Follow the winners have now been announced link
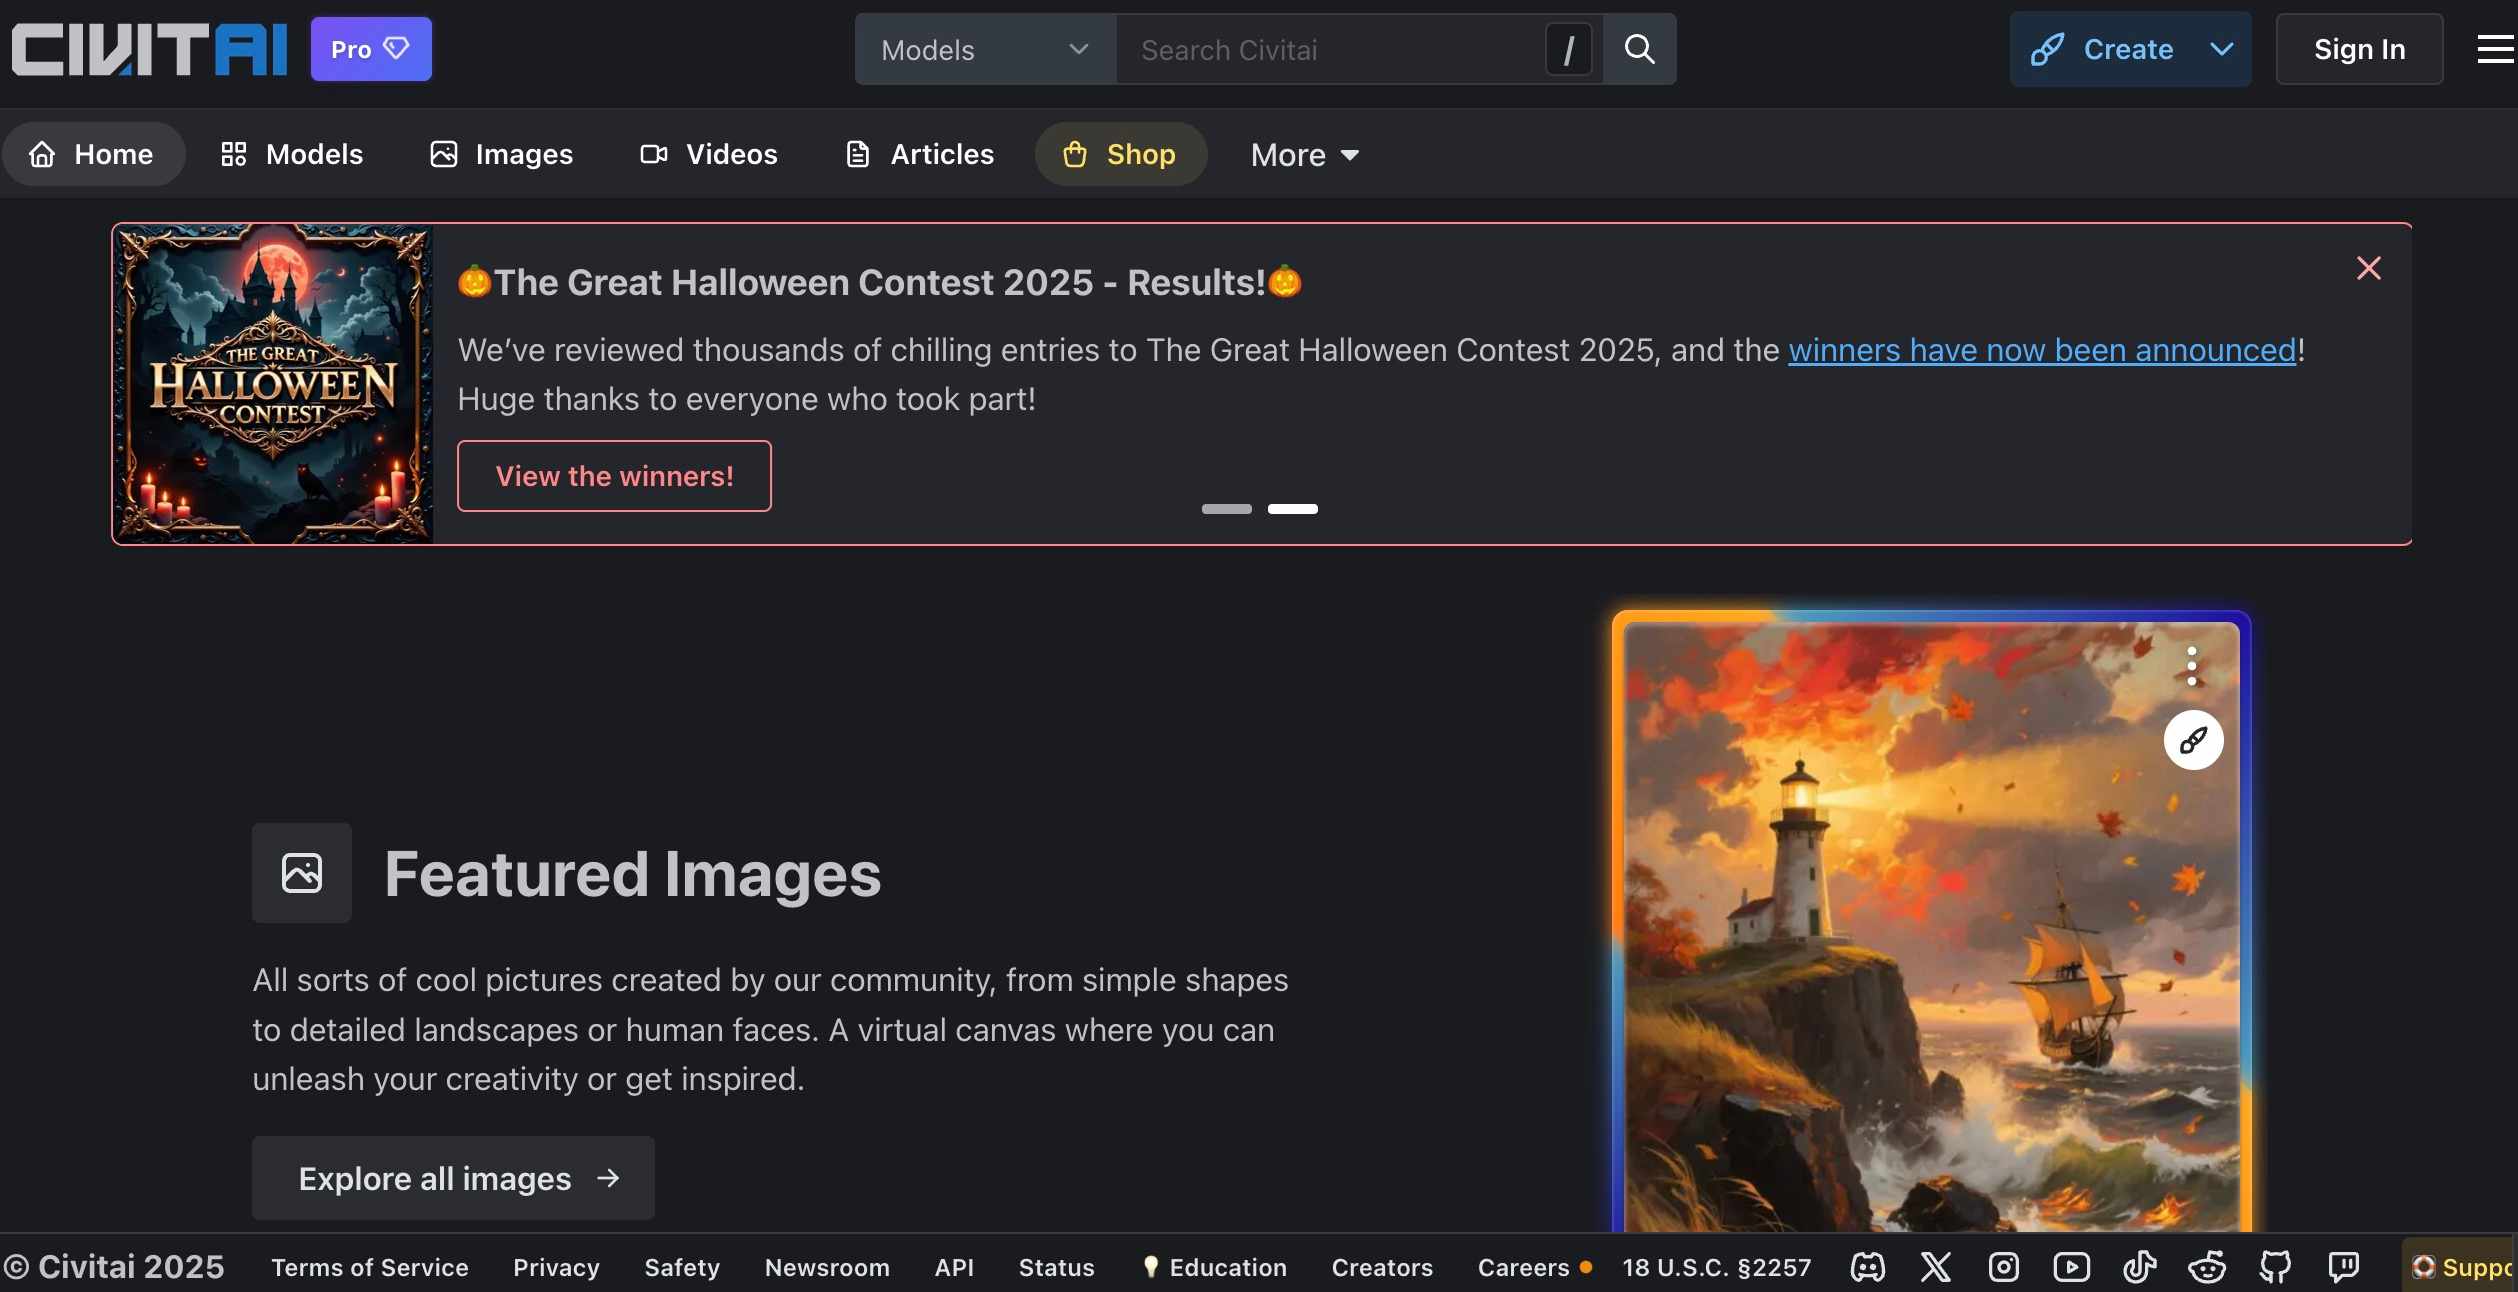This screenshot has height=1292, width=2518. 2041,350
